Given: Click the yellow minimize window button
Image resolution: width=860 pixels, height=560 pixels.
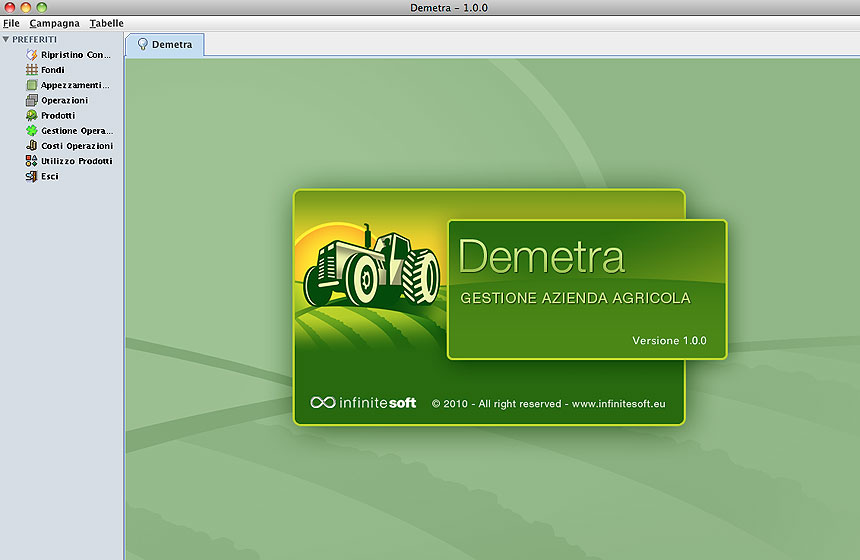Looking at the screenshot, I should [26, 7].
